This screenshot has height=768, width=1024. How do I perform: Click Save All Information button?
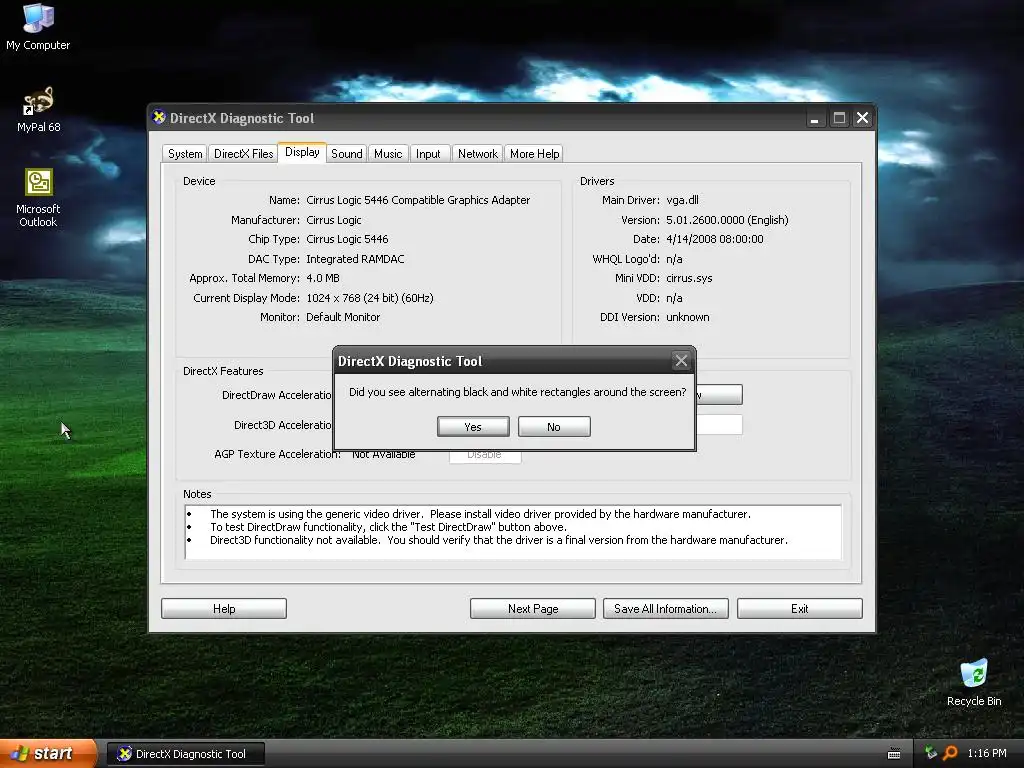pyautogui.click(x=665, y=609)
